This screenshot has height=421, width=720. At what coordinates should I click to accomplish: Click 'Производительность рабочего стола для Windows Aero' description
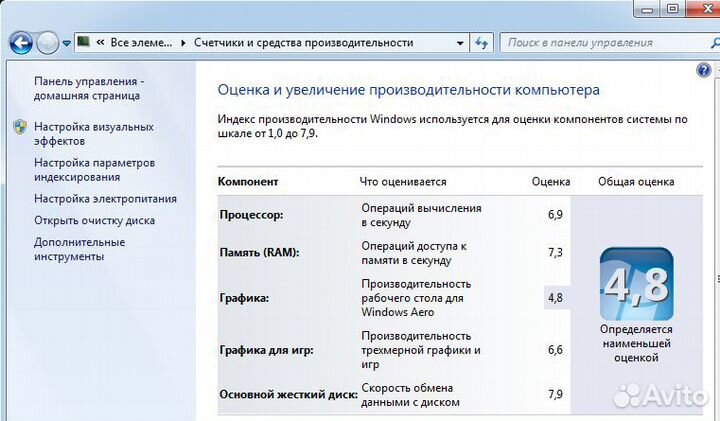coord(416,298)
